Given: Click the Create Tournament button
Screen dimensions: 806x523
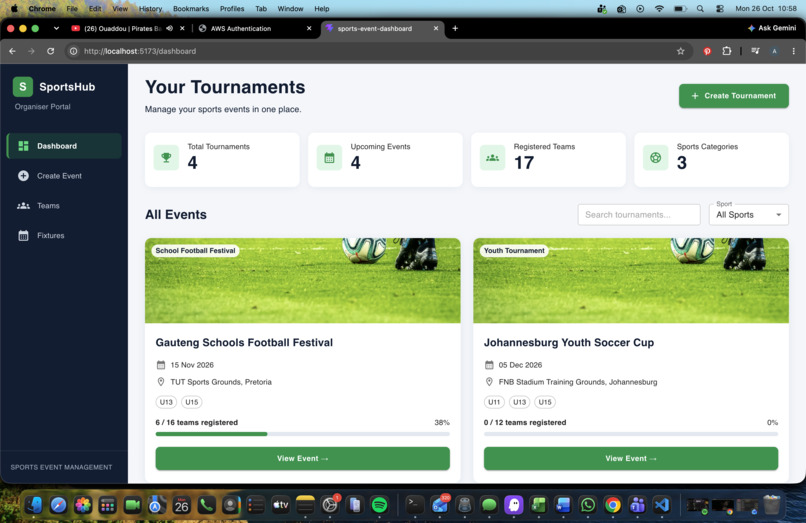Looking at the screenshot, I should point(734,96).
